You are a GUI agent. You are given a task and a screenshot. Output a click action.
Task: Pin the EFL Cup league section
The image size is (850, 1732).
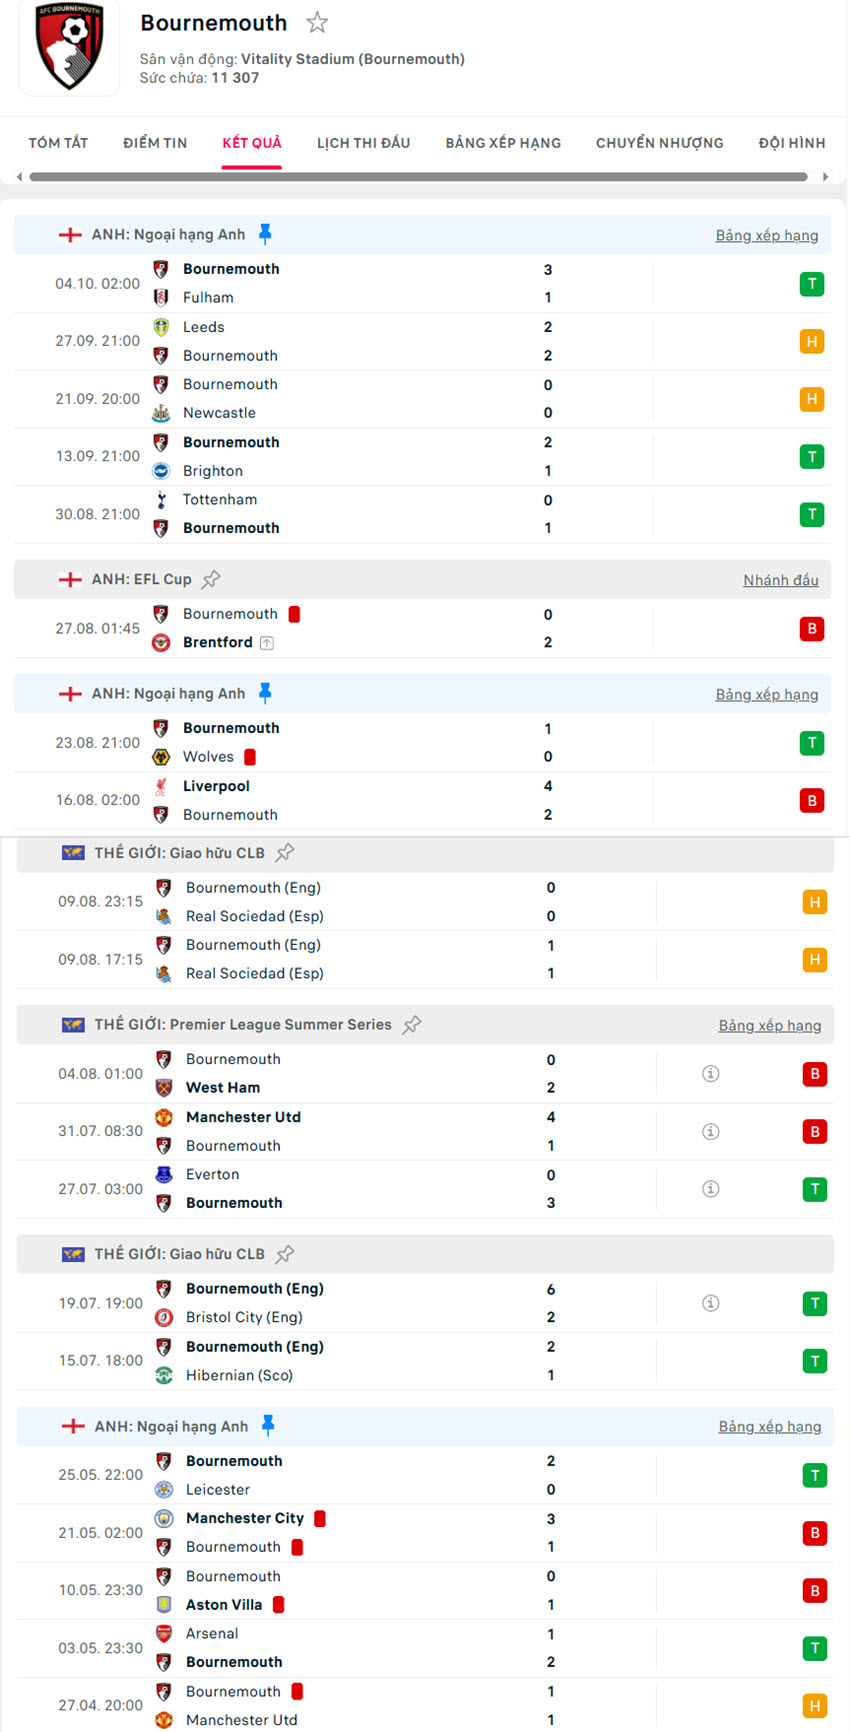[x=211, y=579]
